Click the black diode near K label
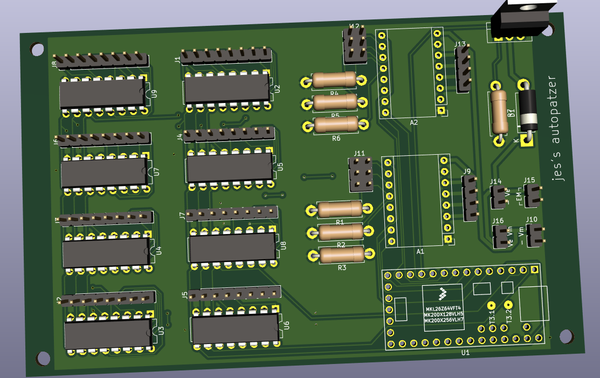Viewport: 600px width, 378px height. pyautogui.click(x=527, y=112)
